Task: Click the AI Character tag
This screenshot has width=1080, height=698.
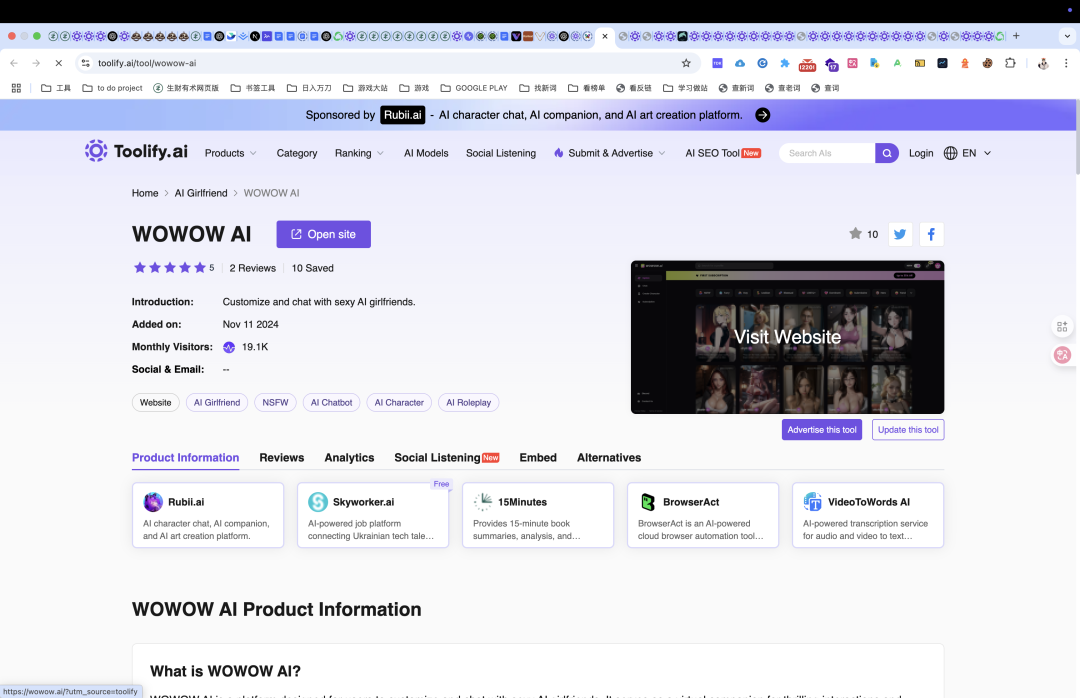Action: (x=399, y=402)
